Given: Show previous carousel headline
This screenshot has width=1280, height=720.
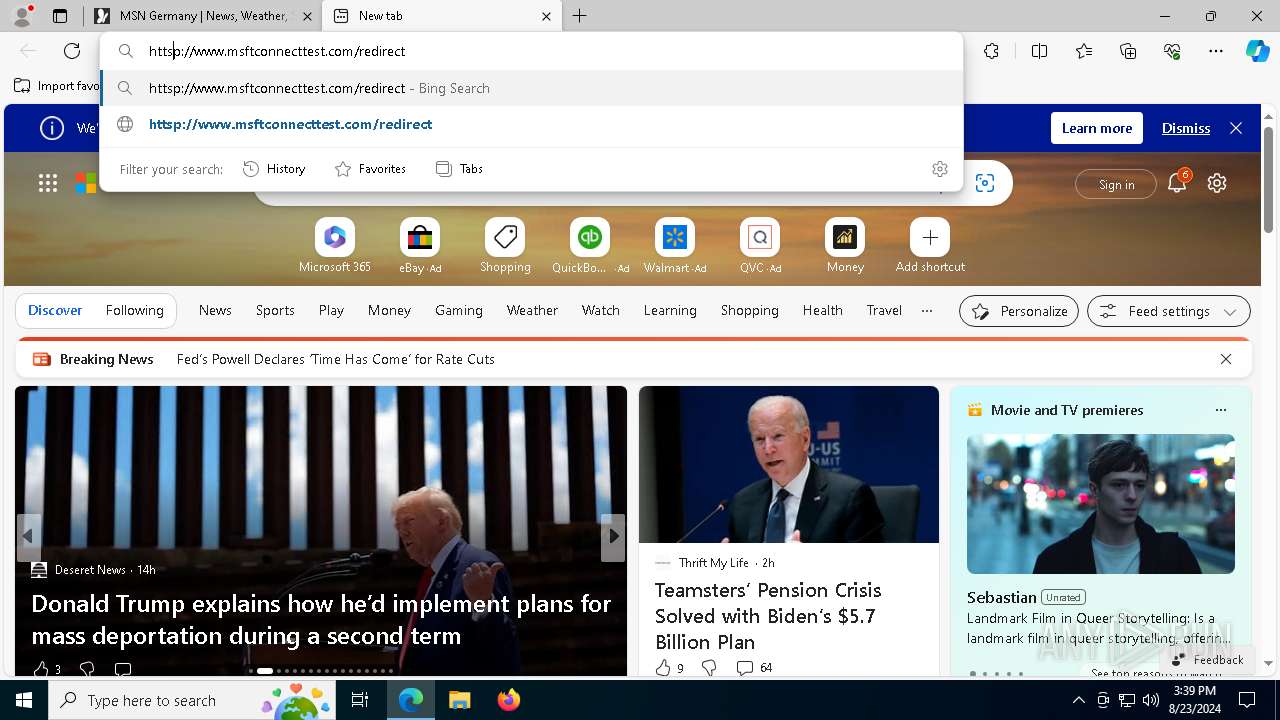Looking at the screenshot, I should 29,537.
